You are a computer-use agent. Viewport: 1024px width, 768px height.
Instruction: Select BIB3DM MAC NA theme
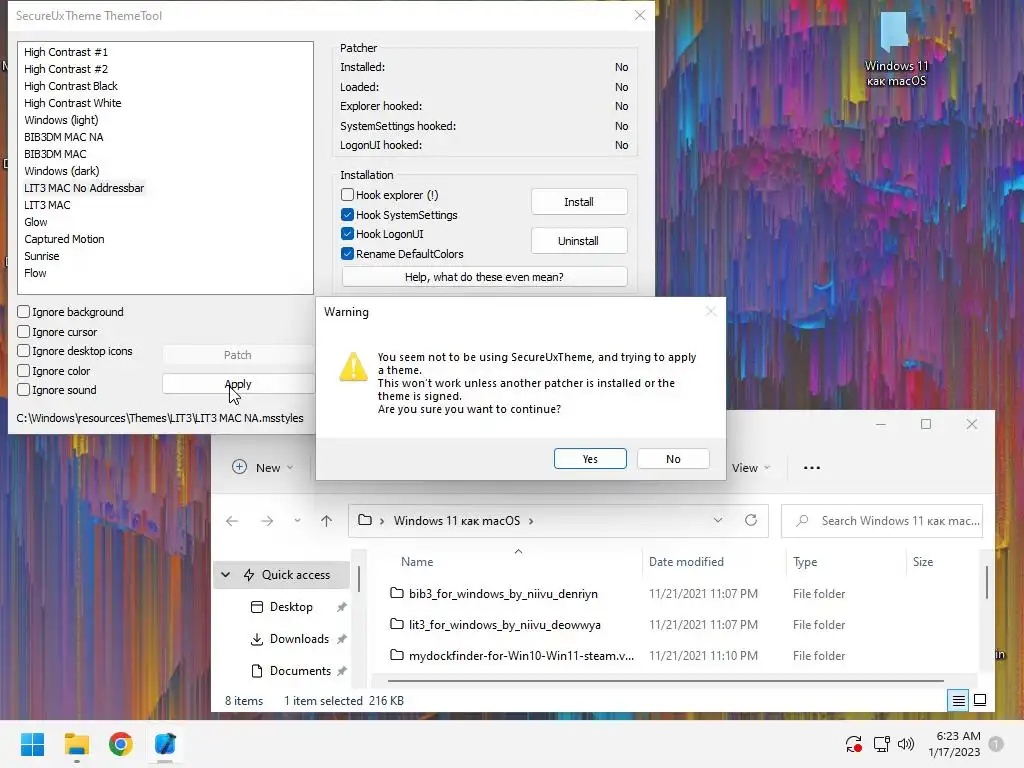tap(64, 137)
